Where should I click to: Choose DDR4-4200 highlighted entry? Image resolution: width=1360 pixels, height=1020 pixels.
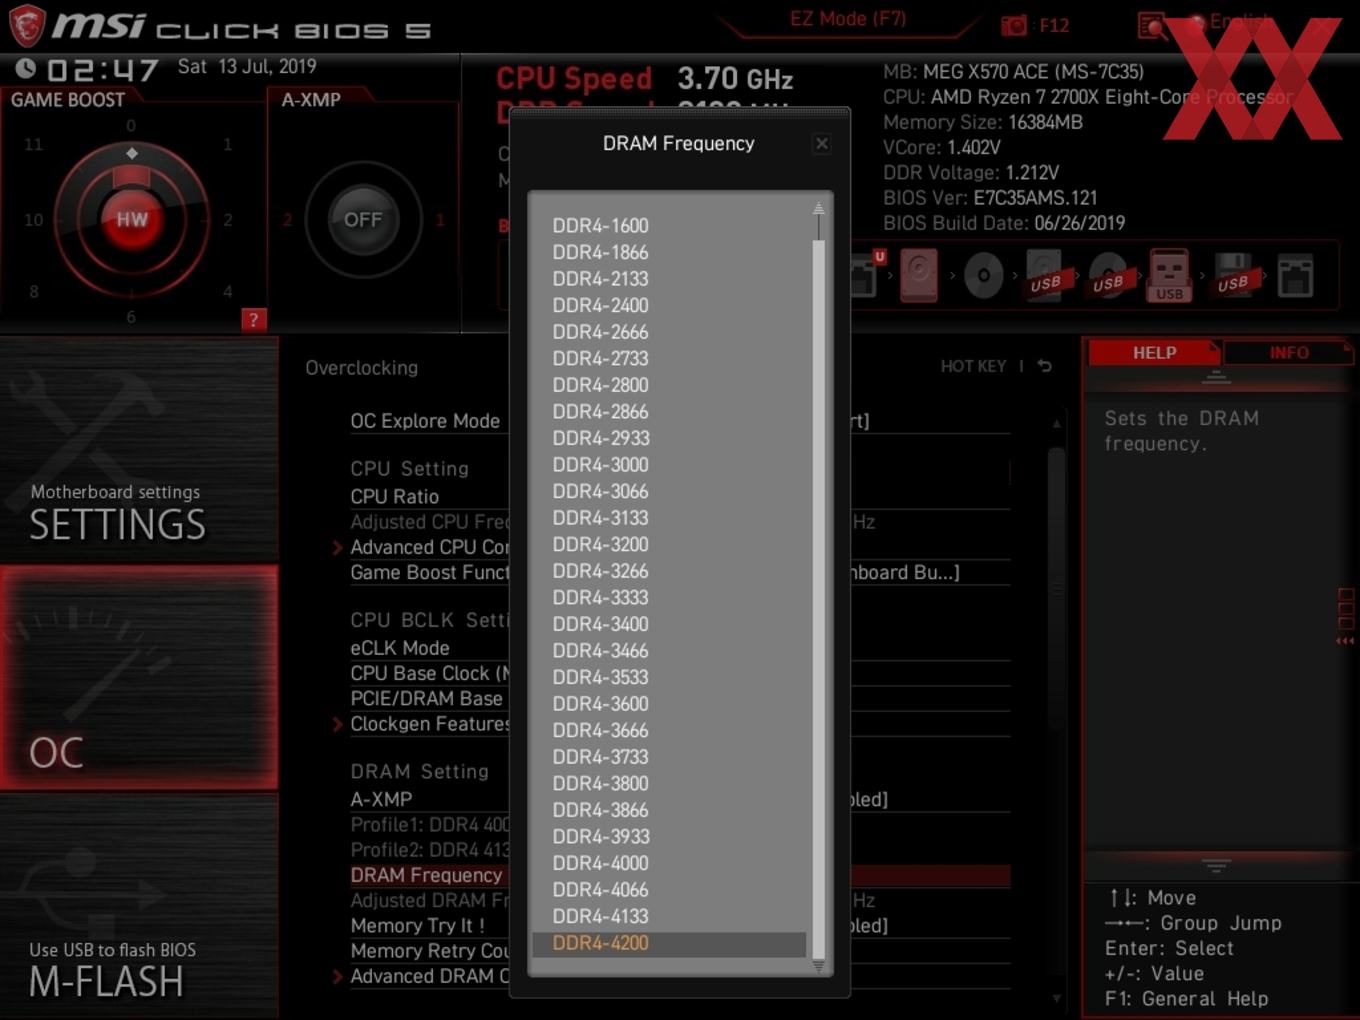pyautogui.click(x=669, y=943)
